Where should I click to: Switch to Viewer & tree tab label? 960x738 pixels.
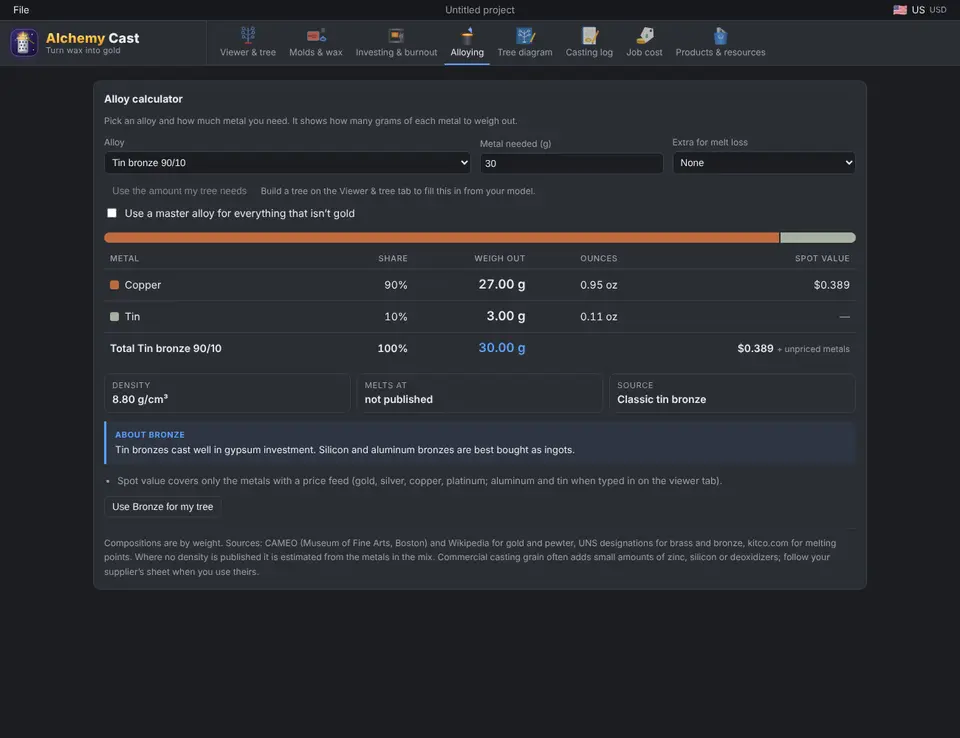pos(248,52)
